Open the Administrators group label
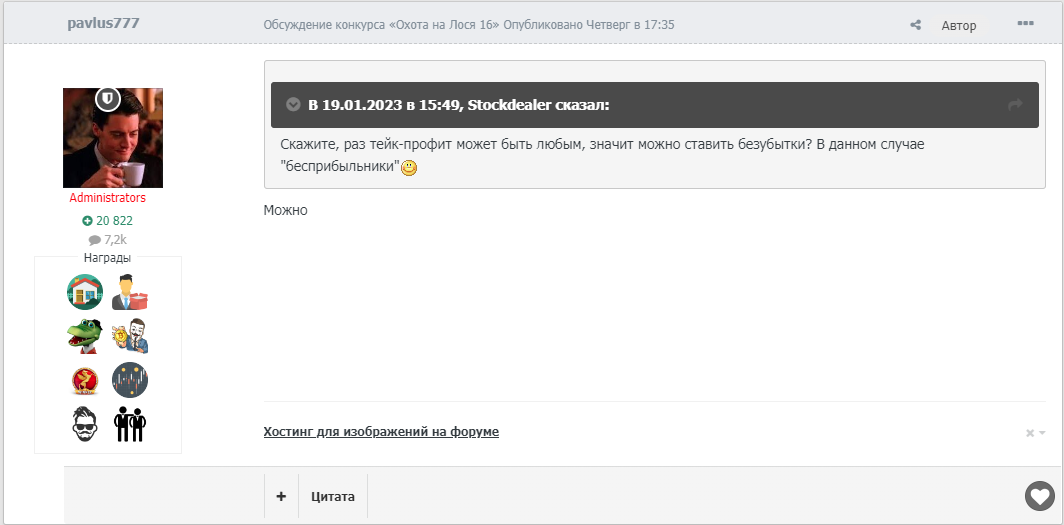The width and height of the screenshot is (1064, 525). click(107, 198)
